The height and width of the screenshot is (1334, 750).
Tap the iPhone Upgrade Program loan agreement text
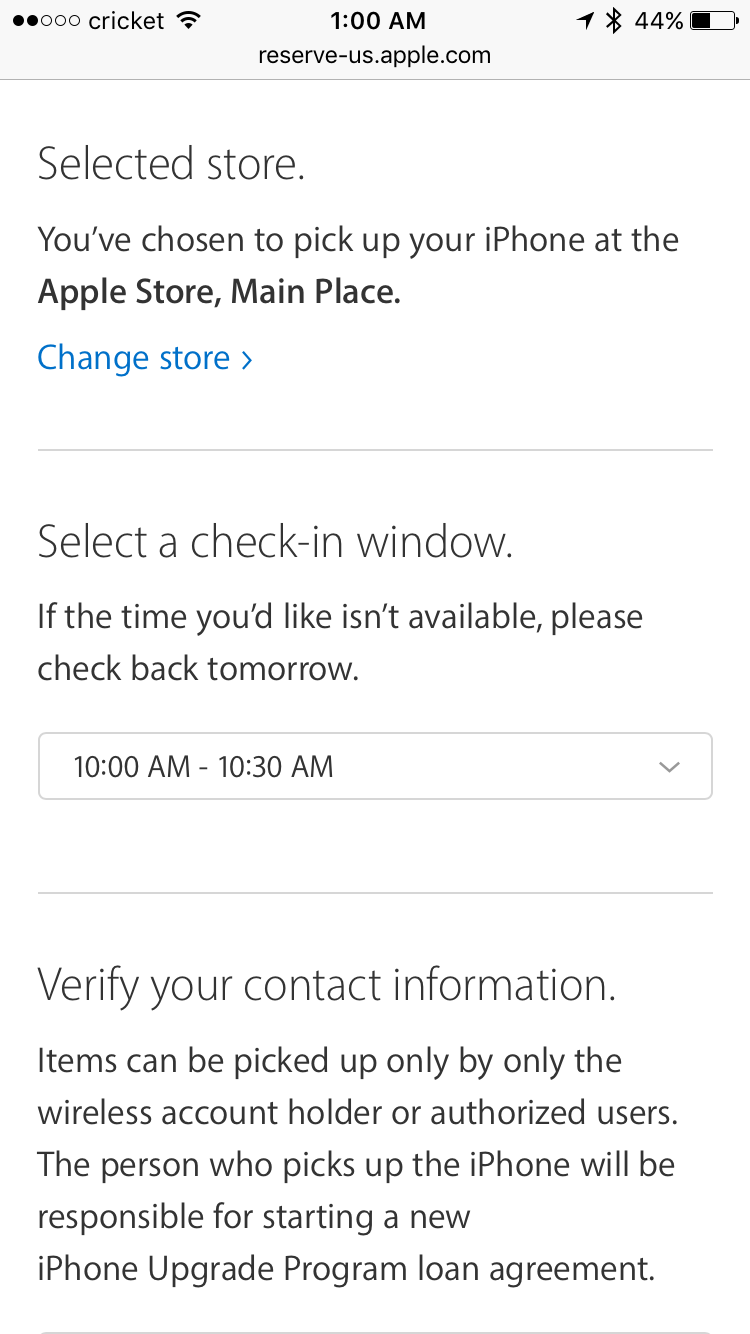click(x=346, y=1269)
